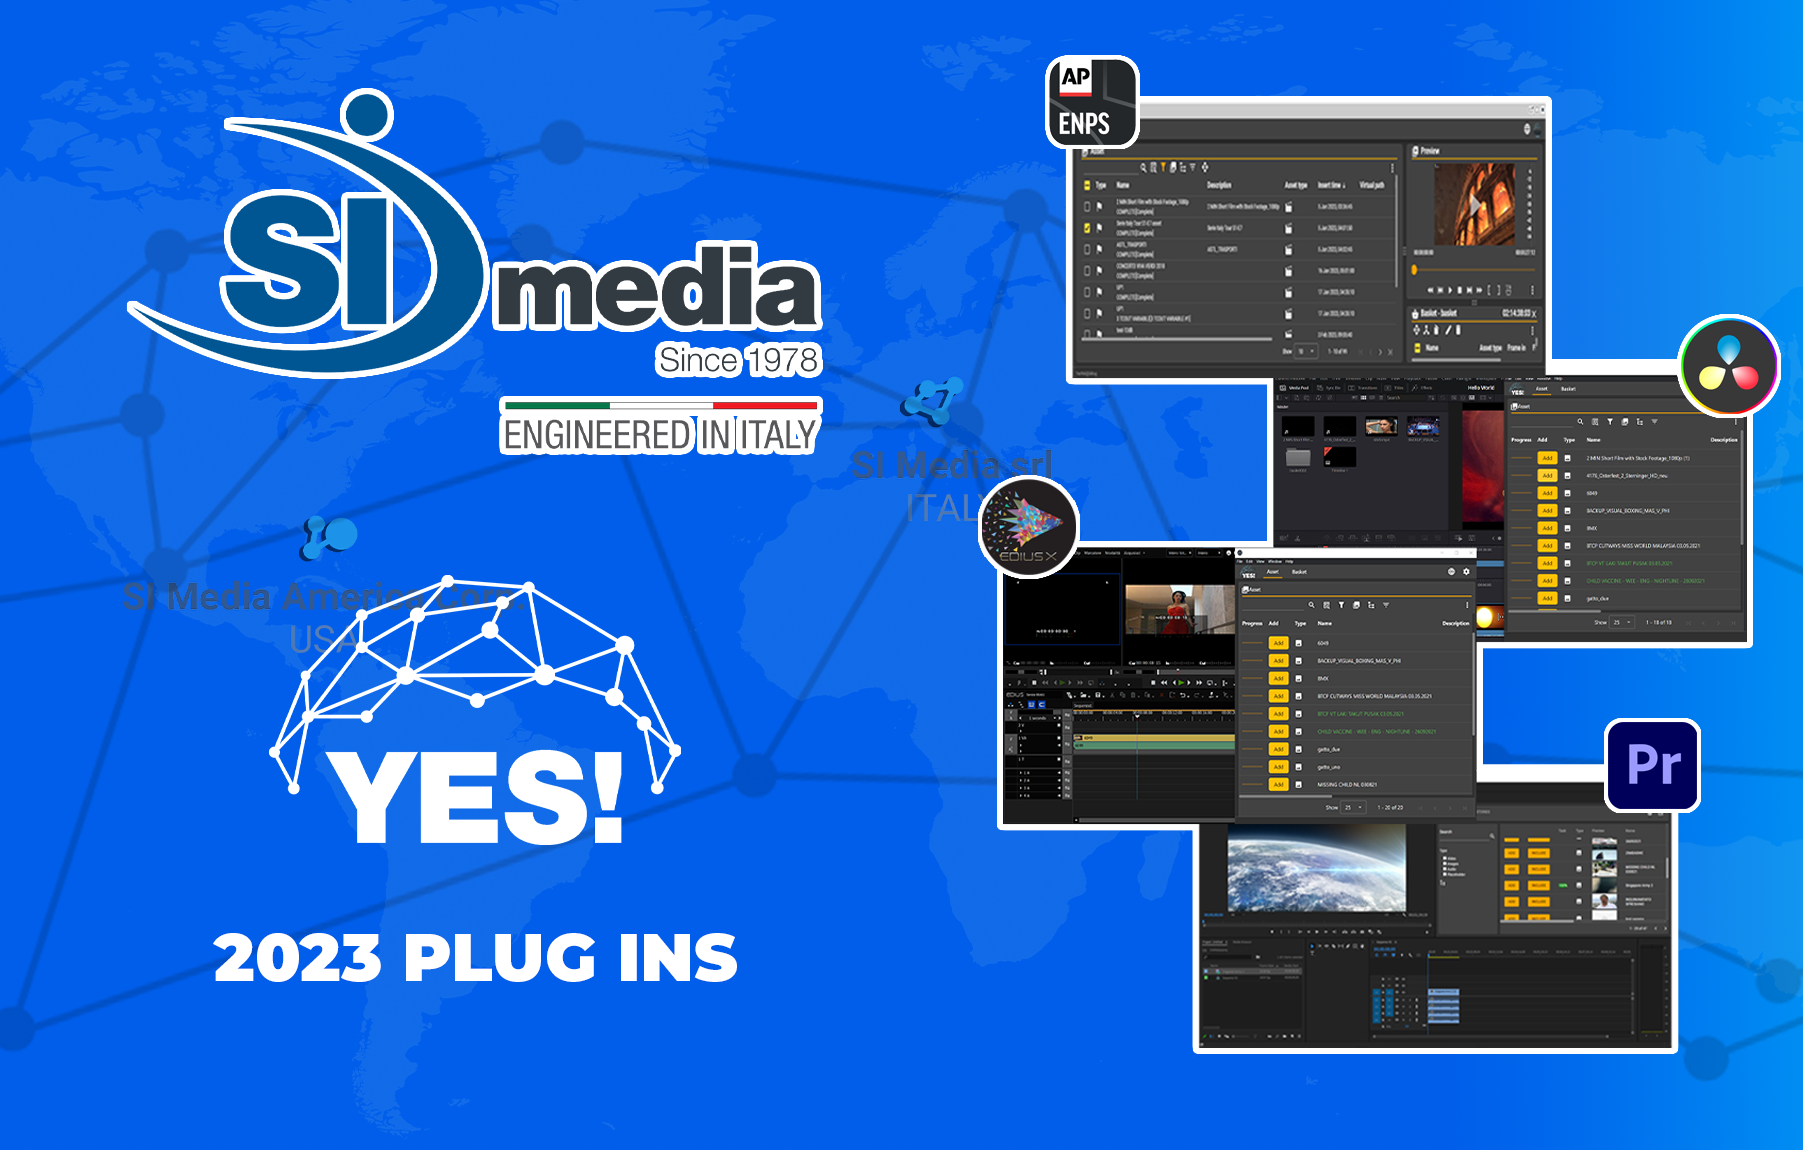Open the three-dot overflow menu above the asset list
Screen dimensions: 1803x1150
point(1467,605)
